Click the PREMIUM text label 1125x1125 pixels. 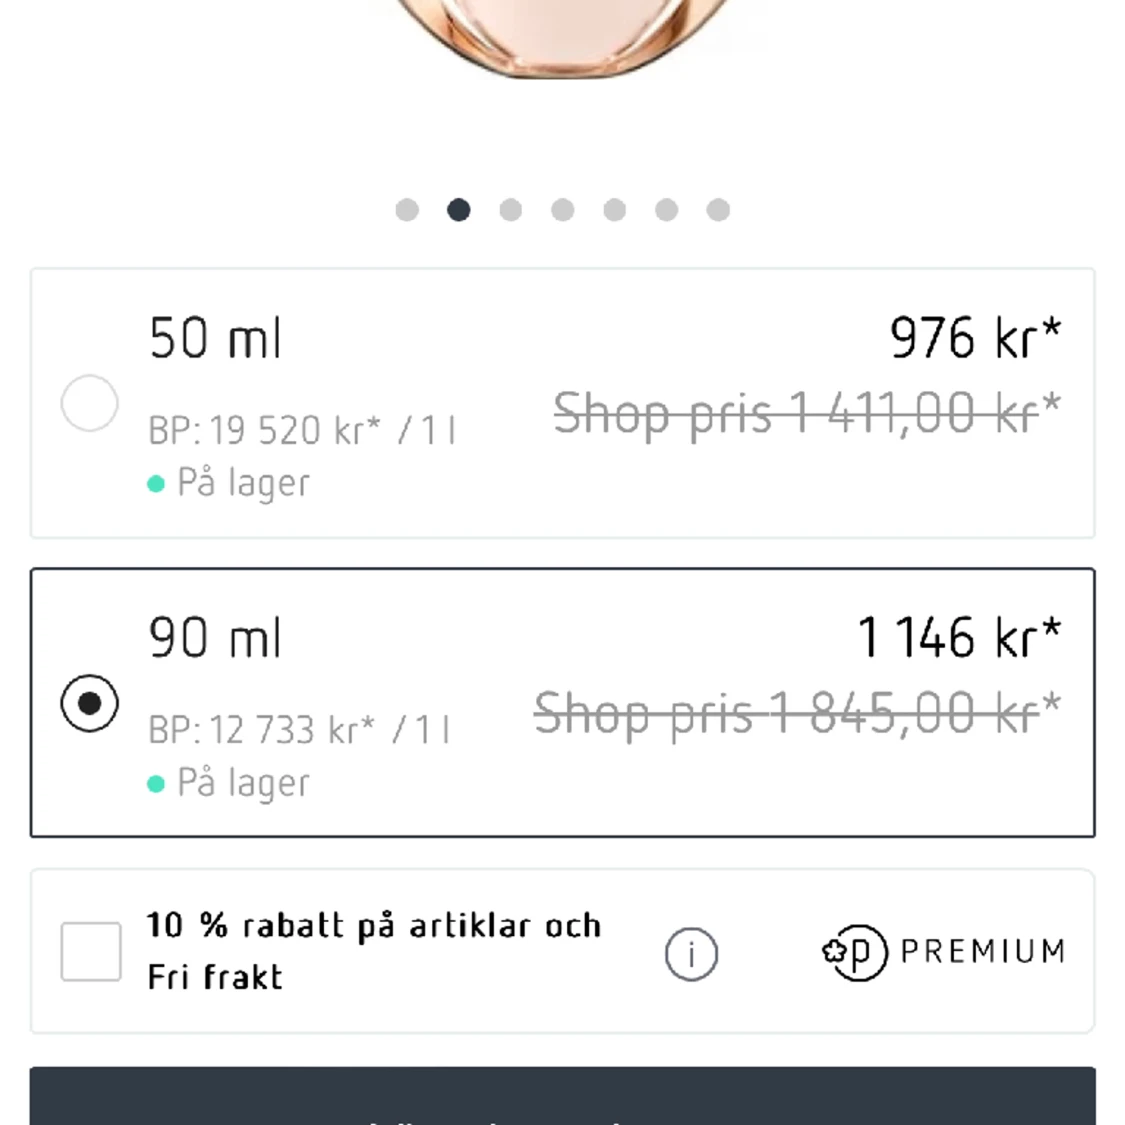(x=983, y=951)
